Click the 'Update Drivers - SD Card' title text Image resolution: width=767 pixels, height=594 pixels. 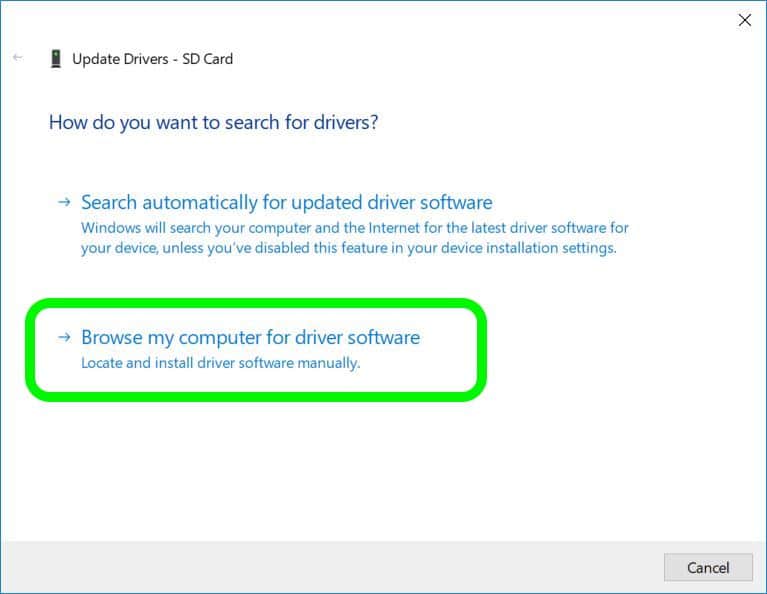point(152,59)
